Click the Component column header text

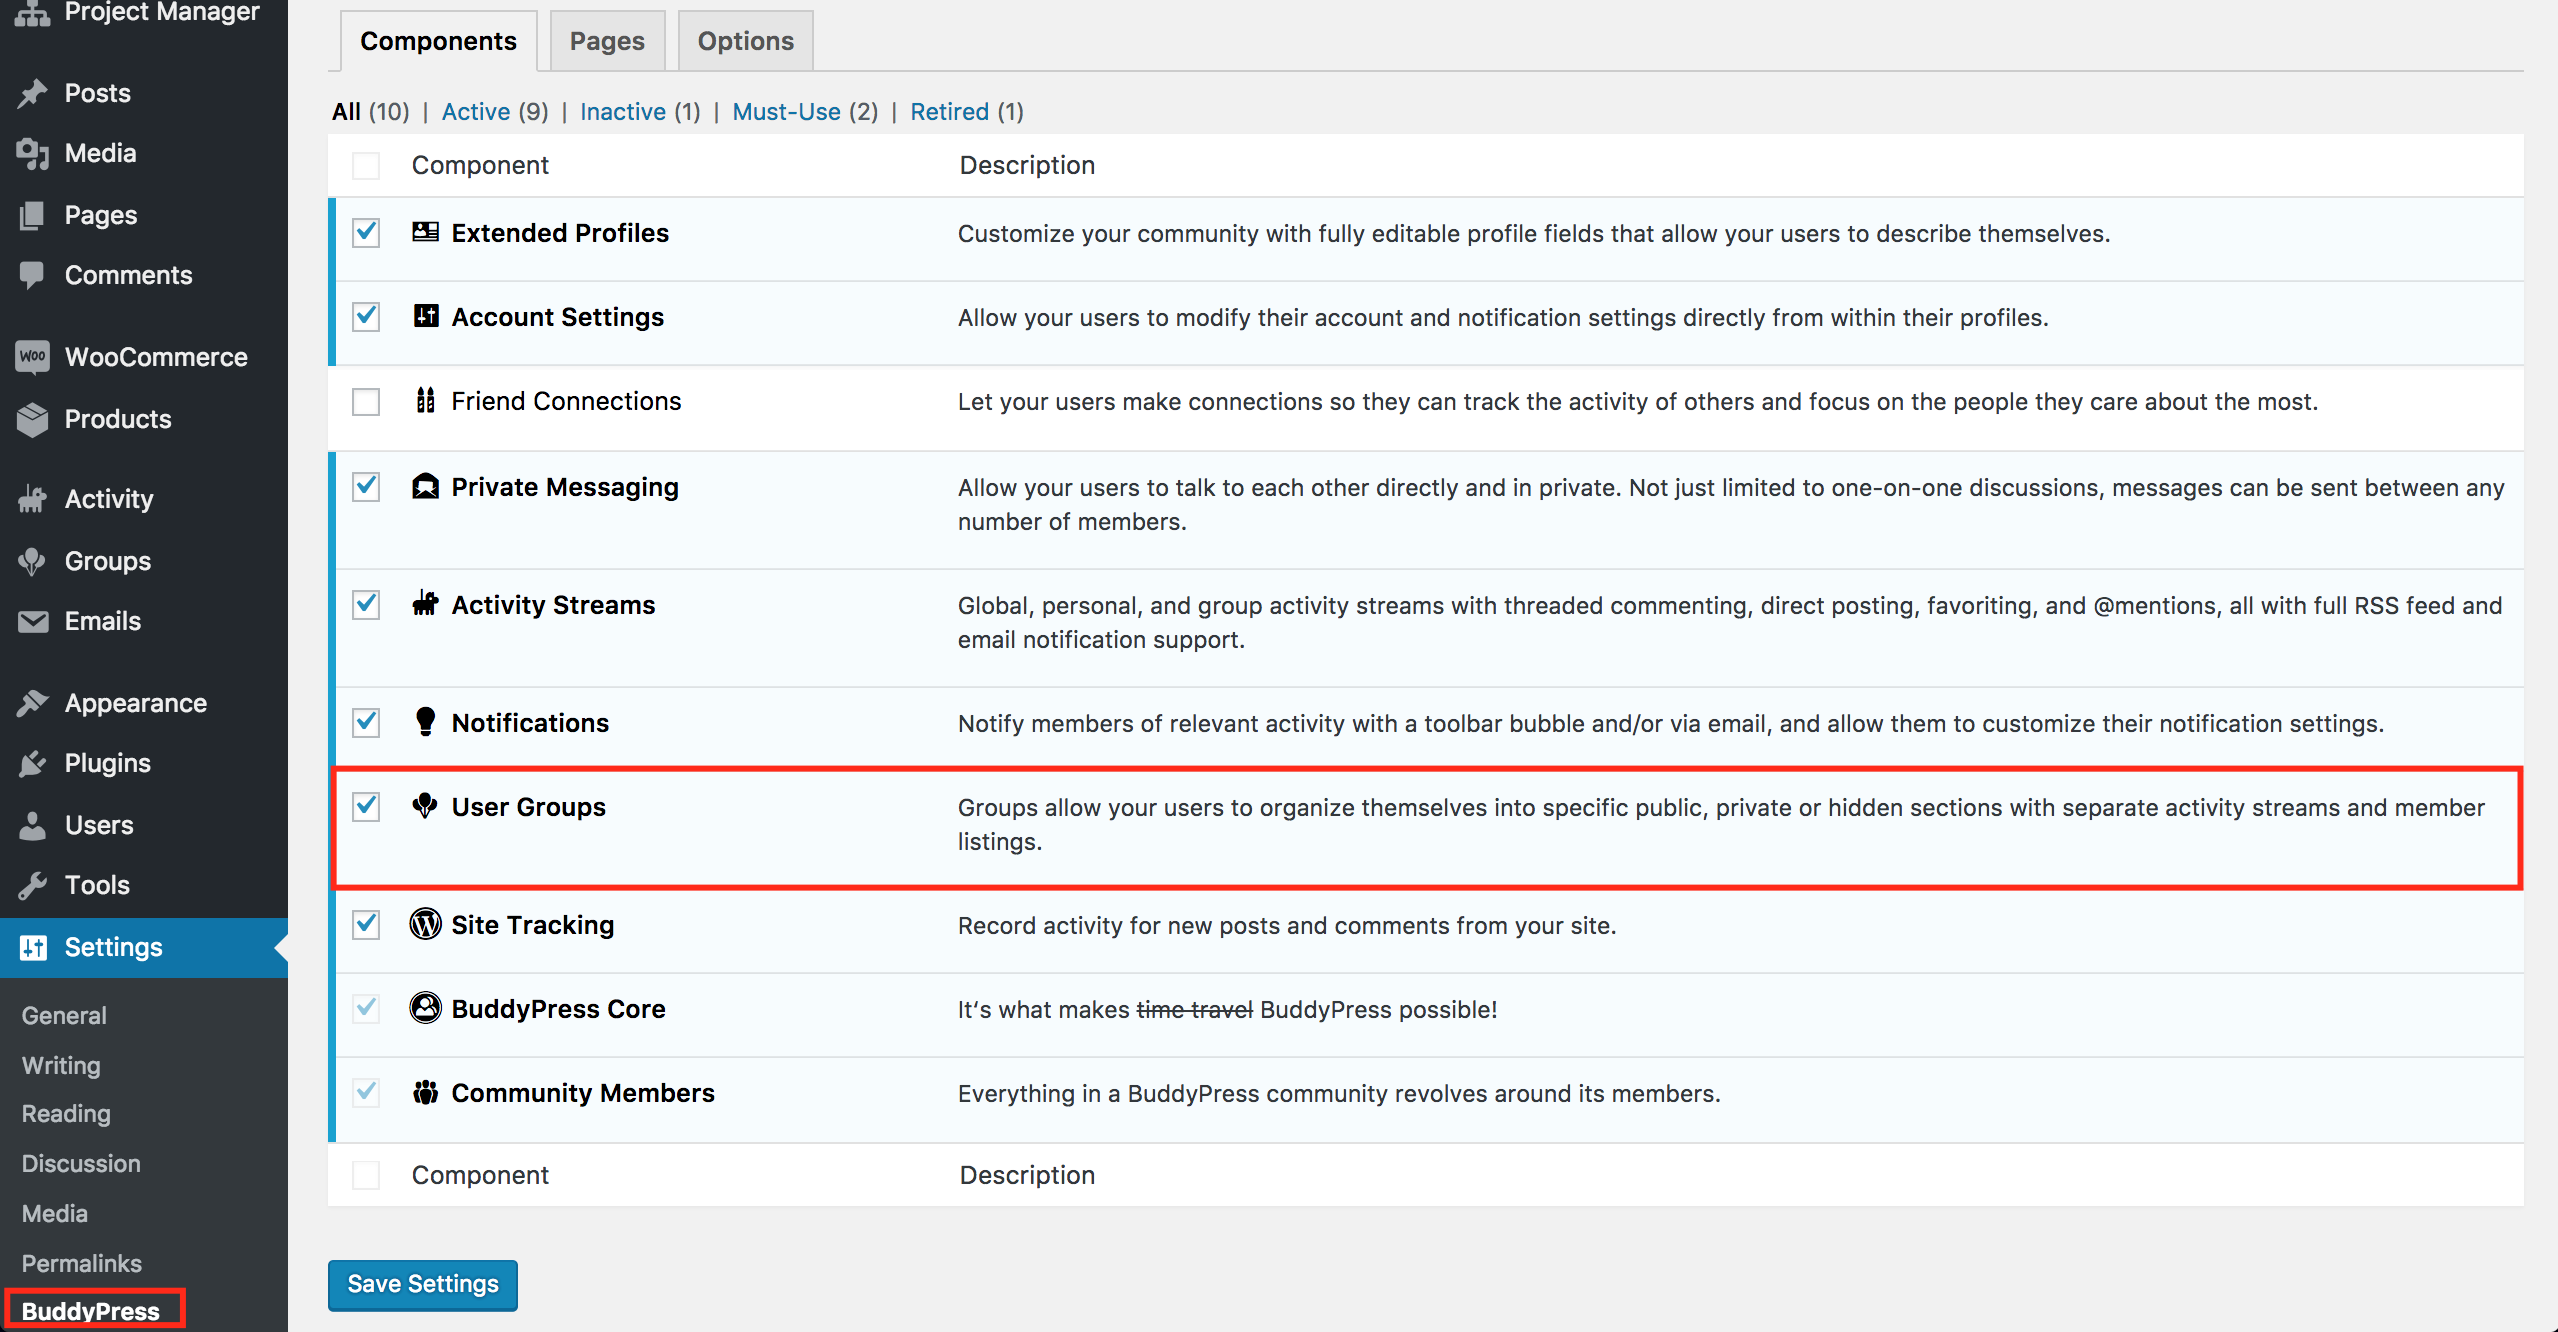480,165
